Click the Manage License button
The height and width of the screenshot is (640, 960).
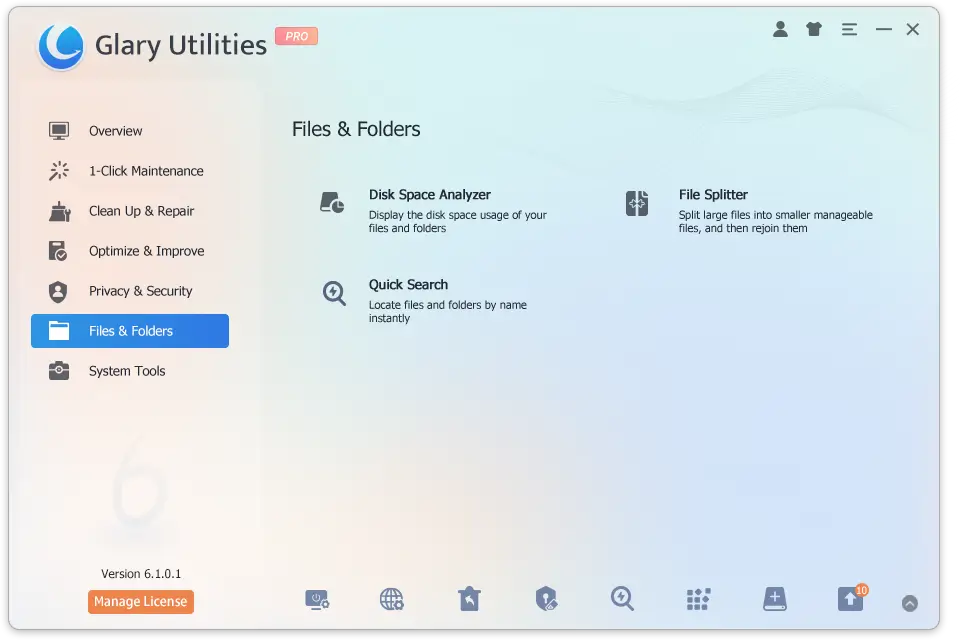[x=140, y=601]
